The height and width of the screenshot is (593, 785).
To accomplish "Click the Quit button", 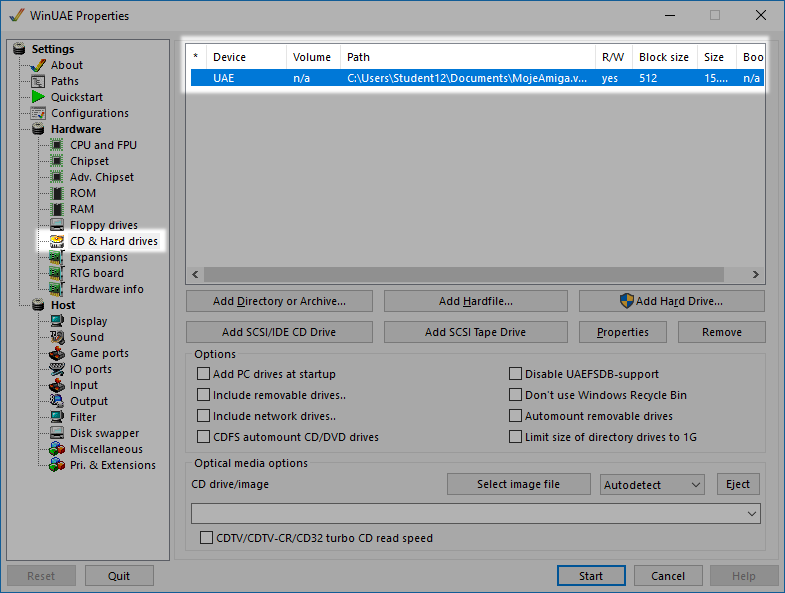I will click(119, 576).
